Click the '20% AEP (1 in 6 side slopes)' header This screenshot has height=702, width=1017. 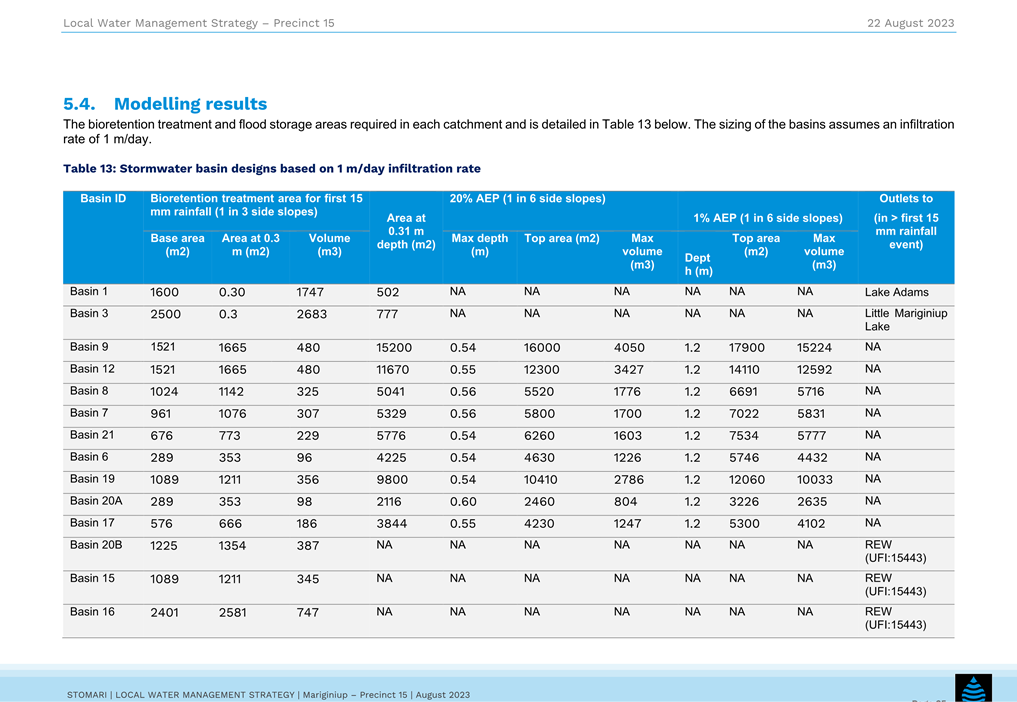[527, 199]
